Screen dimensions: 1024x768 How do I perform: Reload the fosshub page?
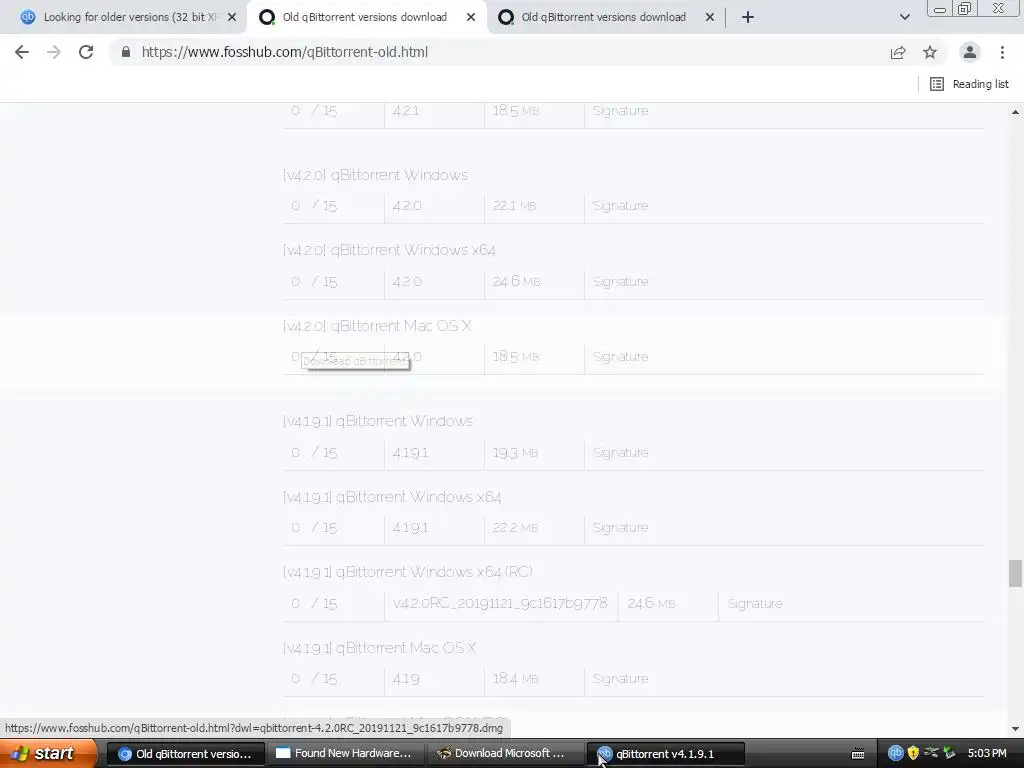tap(86, 52)
